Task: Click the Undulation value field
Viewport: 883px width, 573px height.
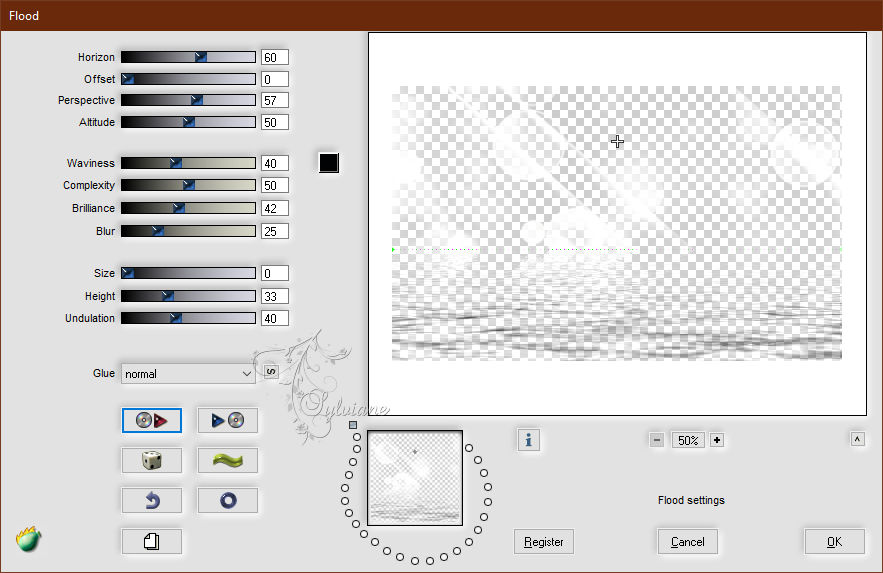Action: pos(275,318)
